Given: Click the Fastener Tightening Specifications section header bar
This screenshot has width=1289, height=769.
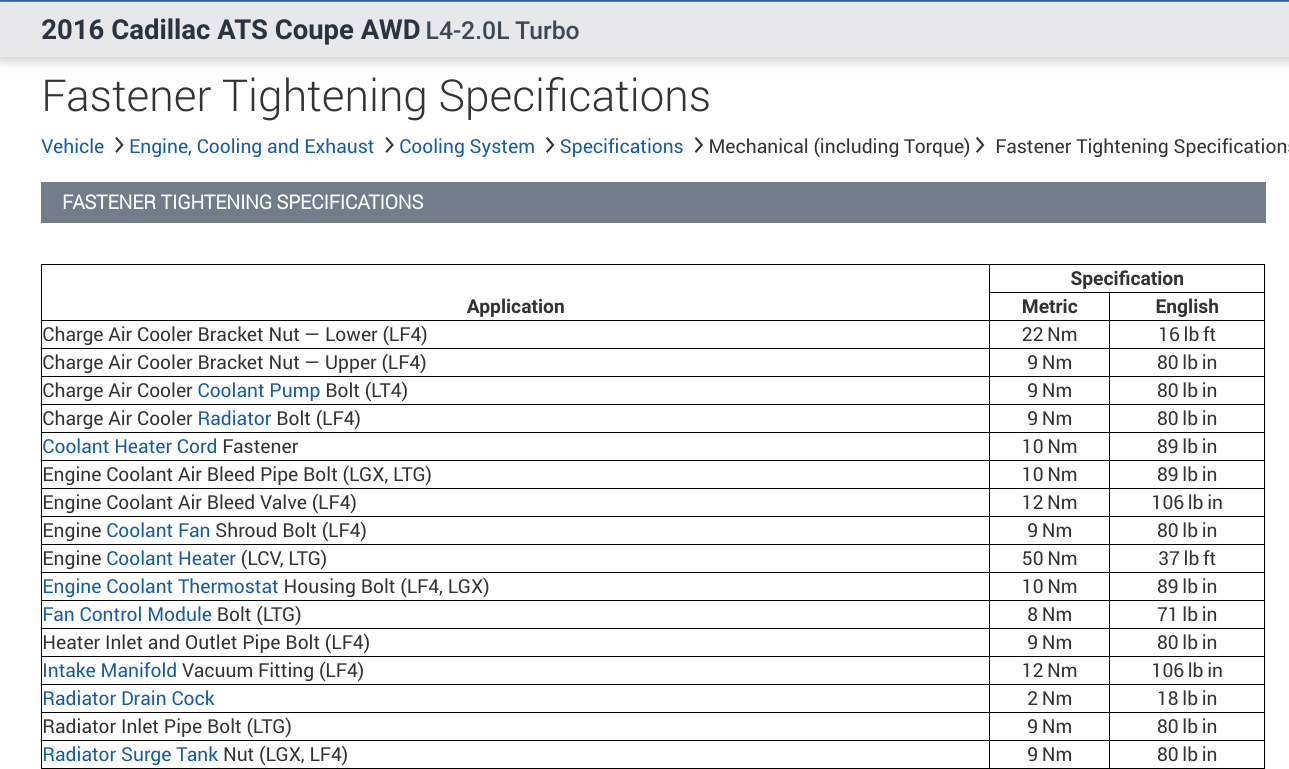Looking at the screenshot, I should [x=653, y=202].
